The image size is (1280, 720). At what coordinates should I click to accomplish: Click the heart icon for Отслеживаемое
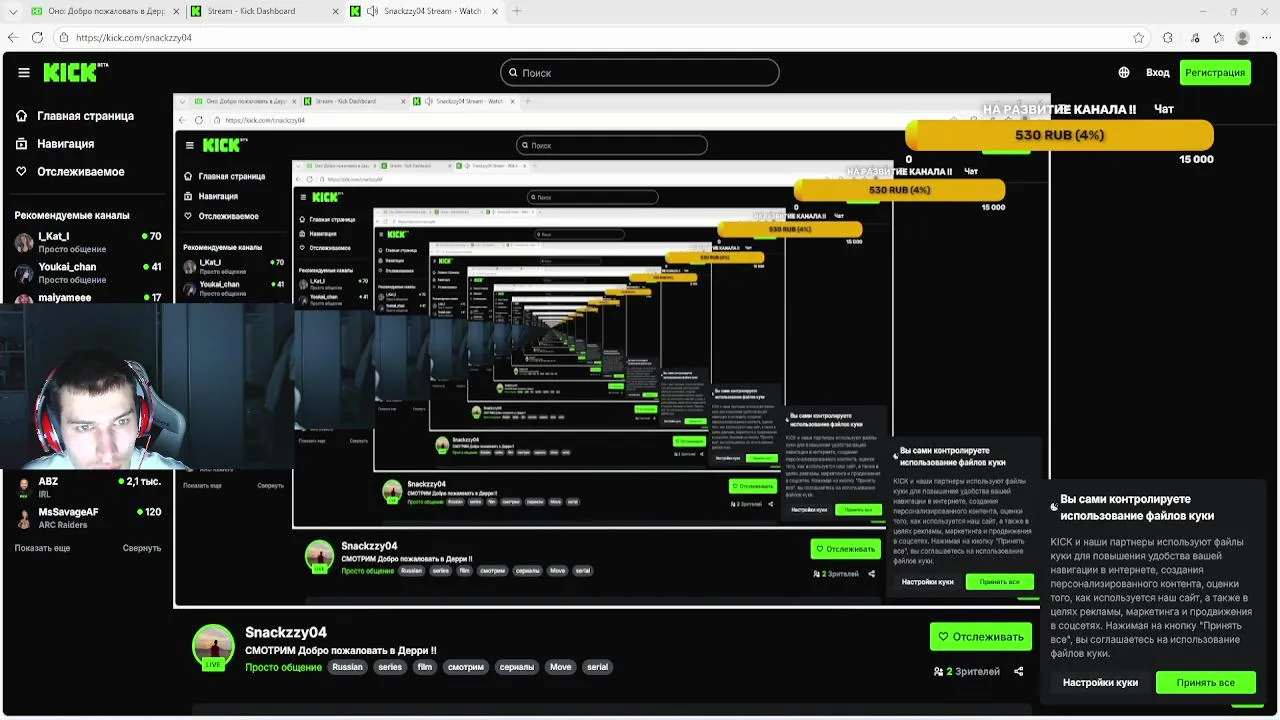click(21, 172)
